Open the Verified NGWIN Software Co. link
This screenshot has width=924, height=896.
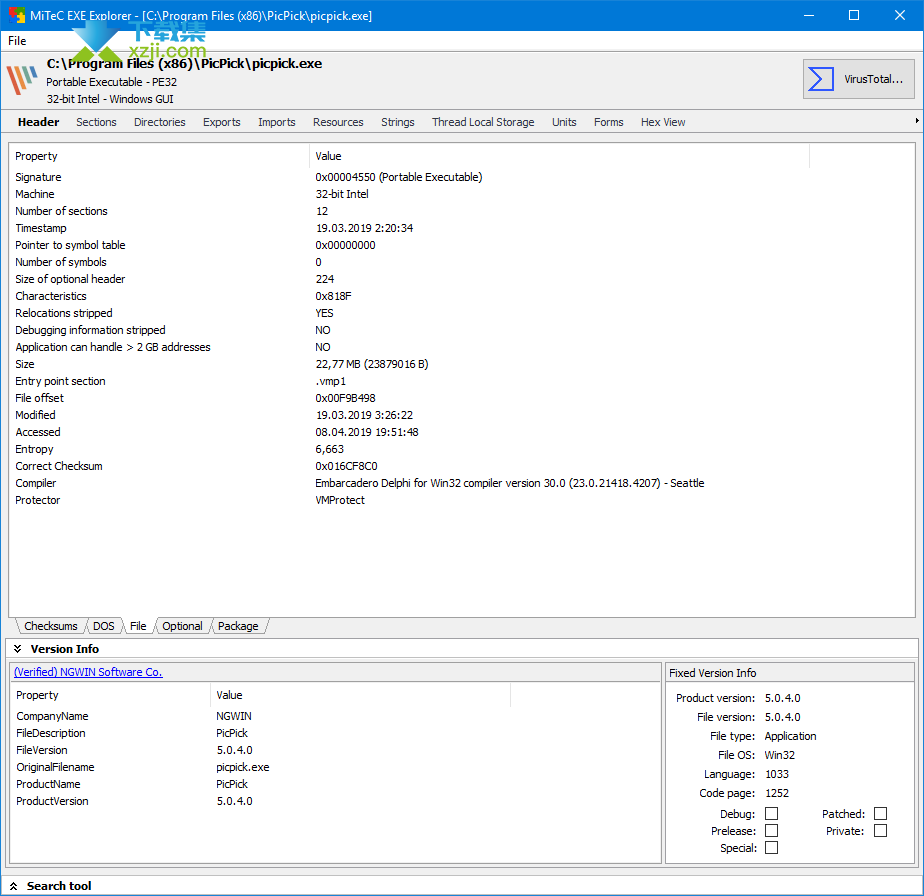point(88,672)
